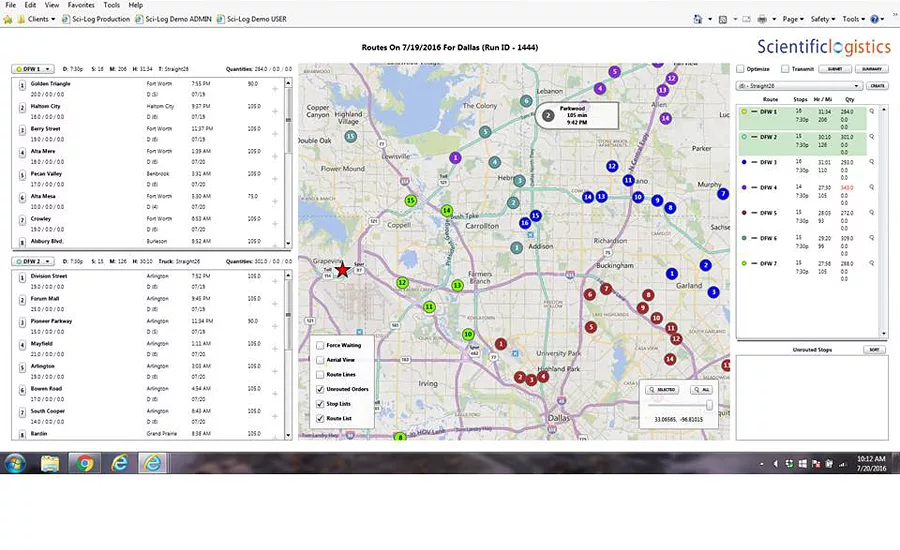Viewport: 900px width, 550px height.
Task: Click green stop marker 15 near Coppell
Action: coord(410,200)
